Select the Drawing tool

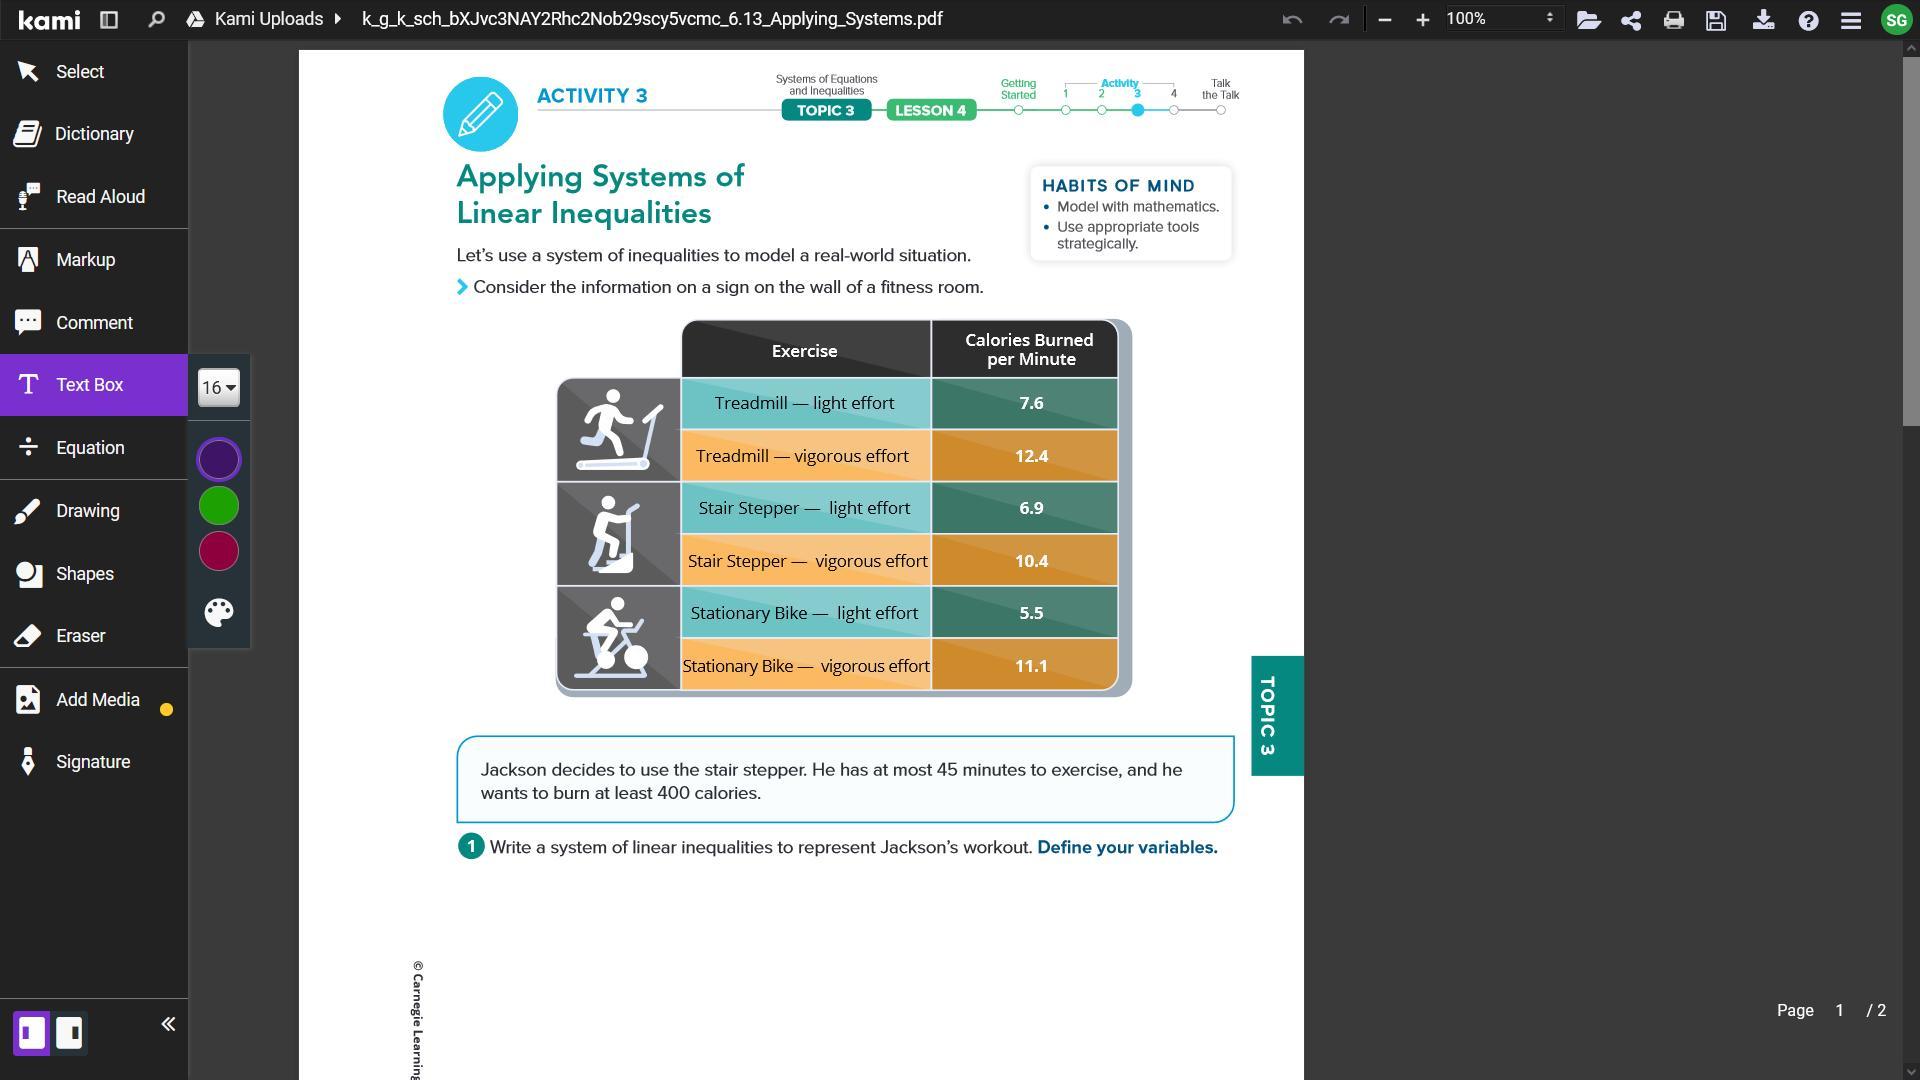click(x=88, y=511)
